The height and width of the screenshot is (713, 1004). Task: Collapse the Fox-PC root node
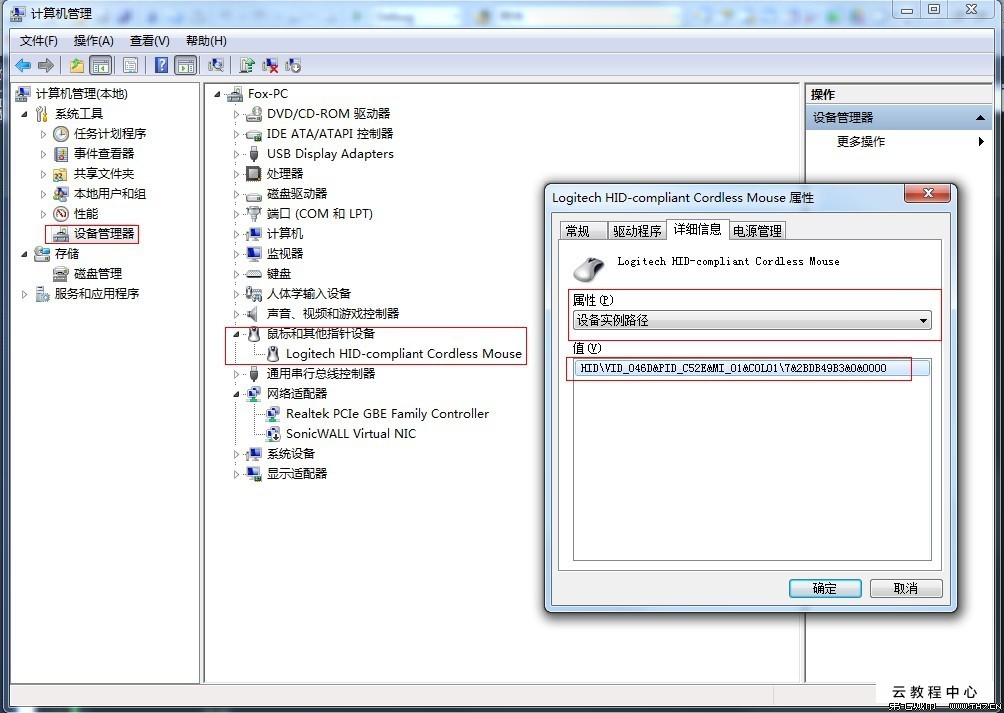coord(218,94)
